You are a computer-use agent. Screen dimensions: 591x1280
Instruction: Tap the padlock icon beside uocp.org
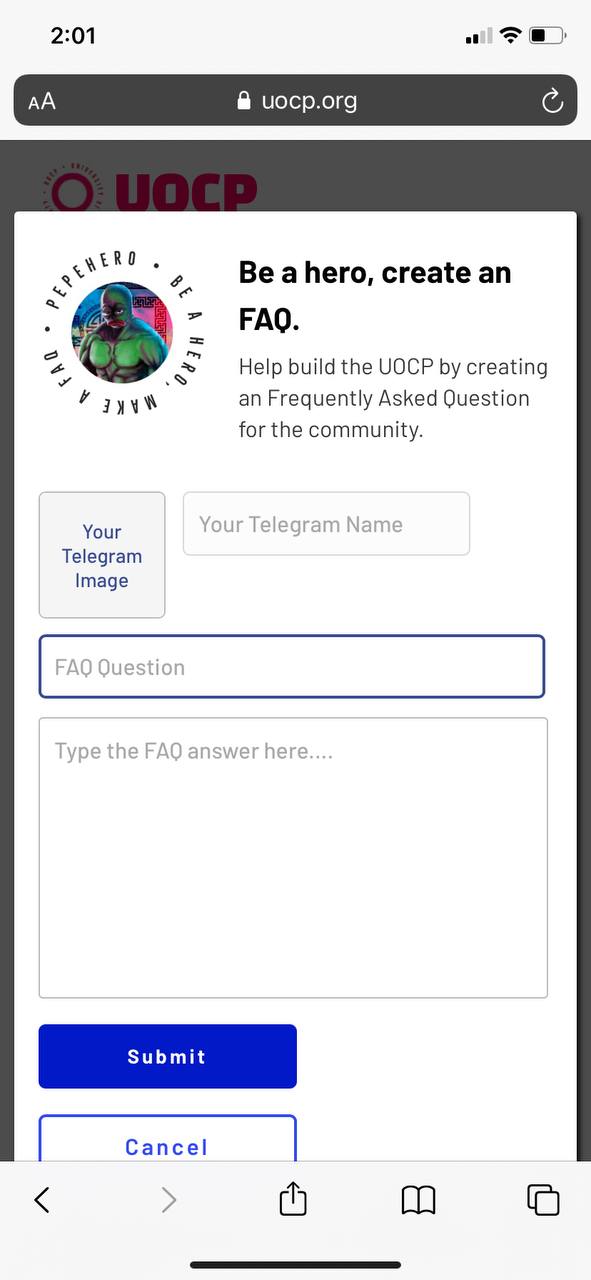243,101
